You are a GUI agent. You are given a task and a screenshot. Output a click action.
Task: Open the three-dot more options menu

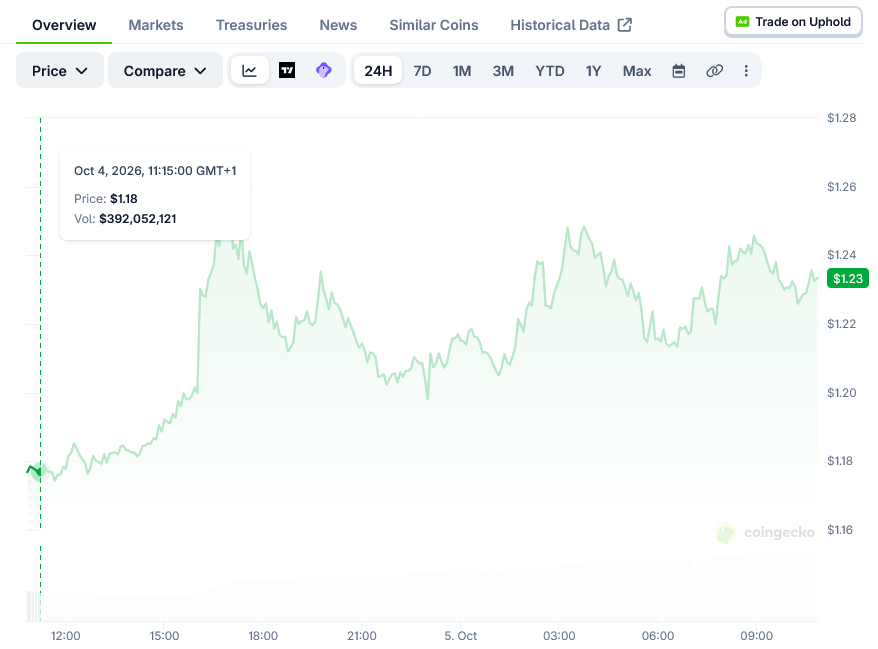[746, 71]
